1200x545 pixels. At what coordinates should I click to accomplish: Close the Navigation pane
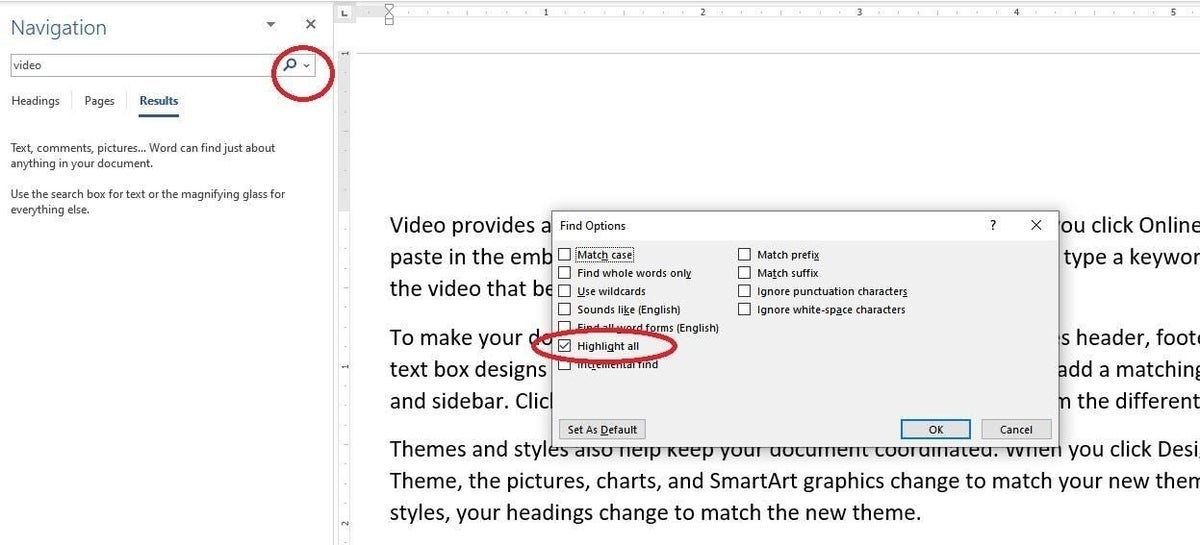311,24
